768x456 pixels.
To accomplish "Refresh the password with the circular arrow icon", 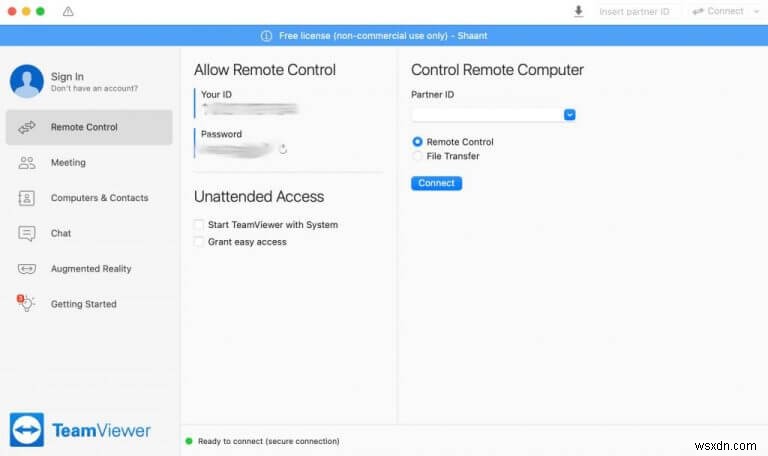I will (x=283, y=149).
